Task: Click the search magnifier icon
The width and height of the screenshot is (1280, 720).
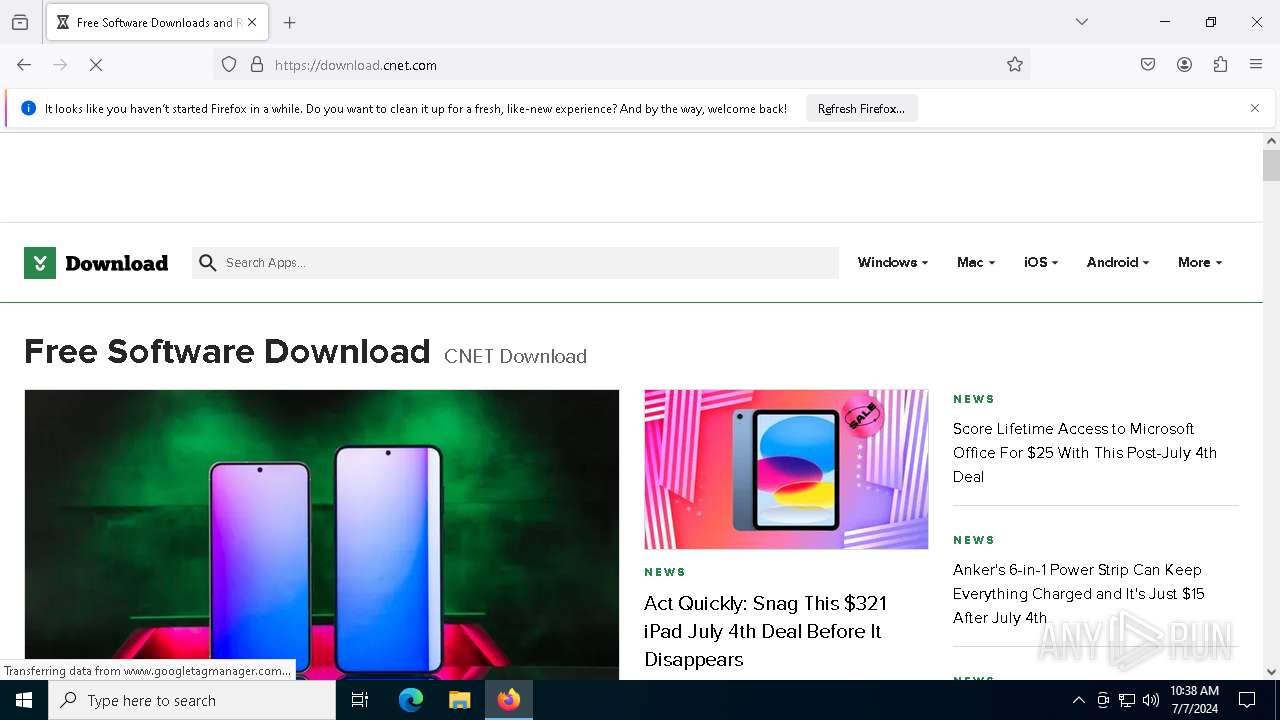Action: pyautogui.click(x=207, y=263)
